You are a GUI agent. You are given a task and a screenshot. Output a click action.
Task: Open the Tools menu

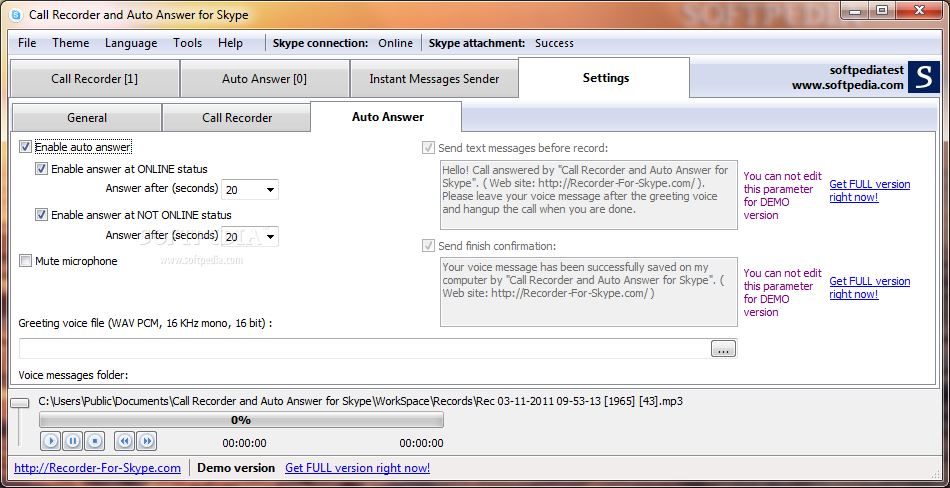click(x=187, y=43)
